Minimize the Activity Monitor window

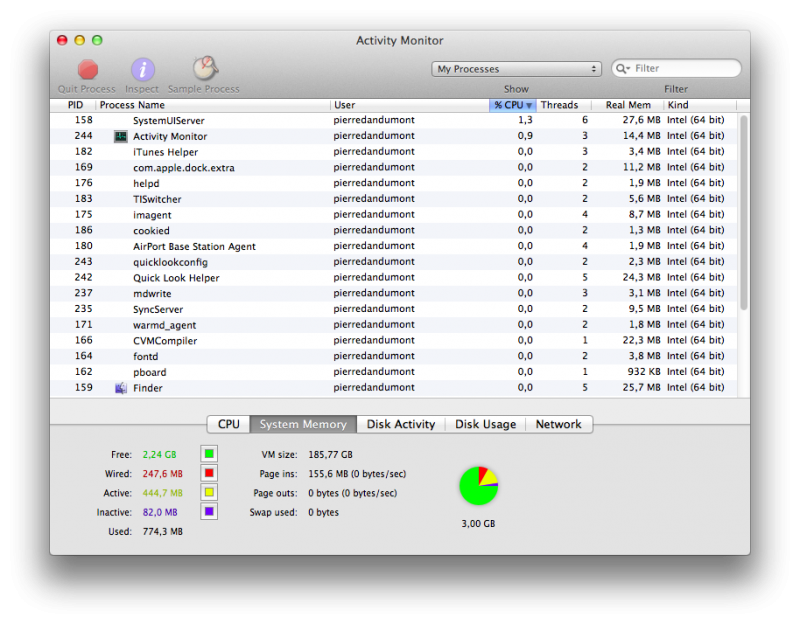(x=80, y=40)
